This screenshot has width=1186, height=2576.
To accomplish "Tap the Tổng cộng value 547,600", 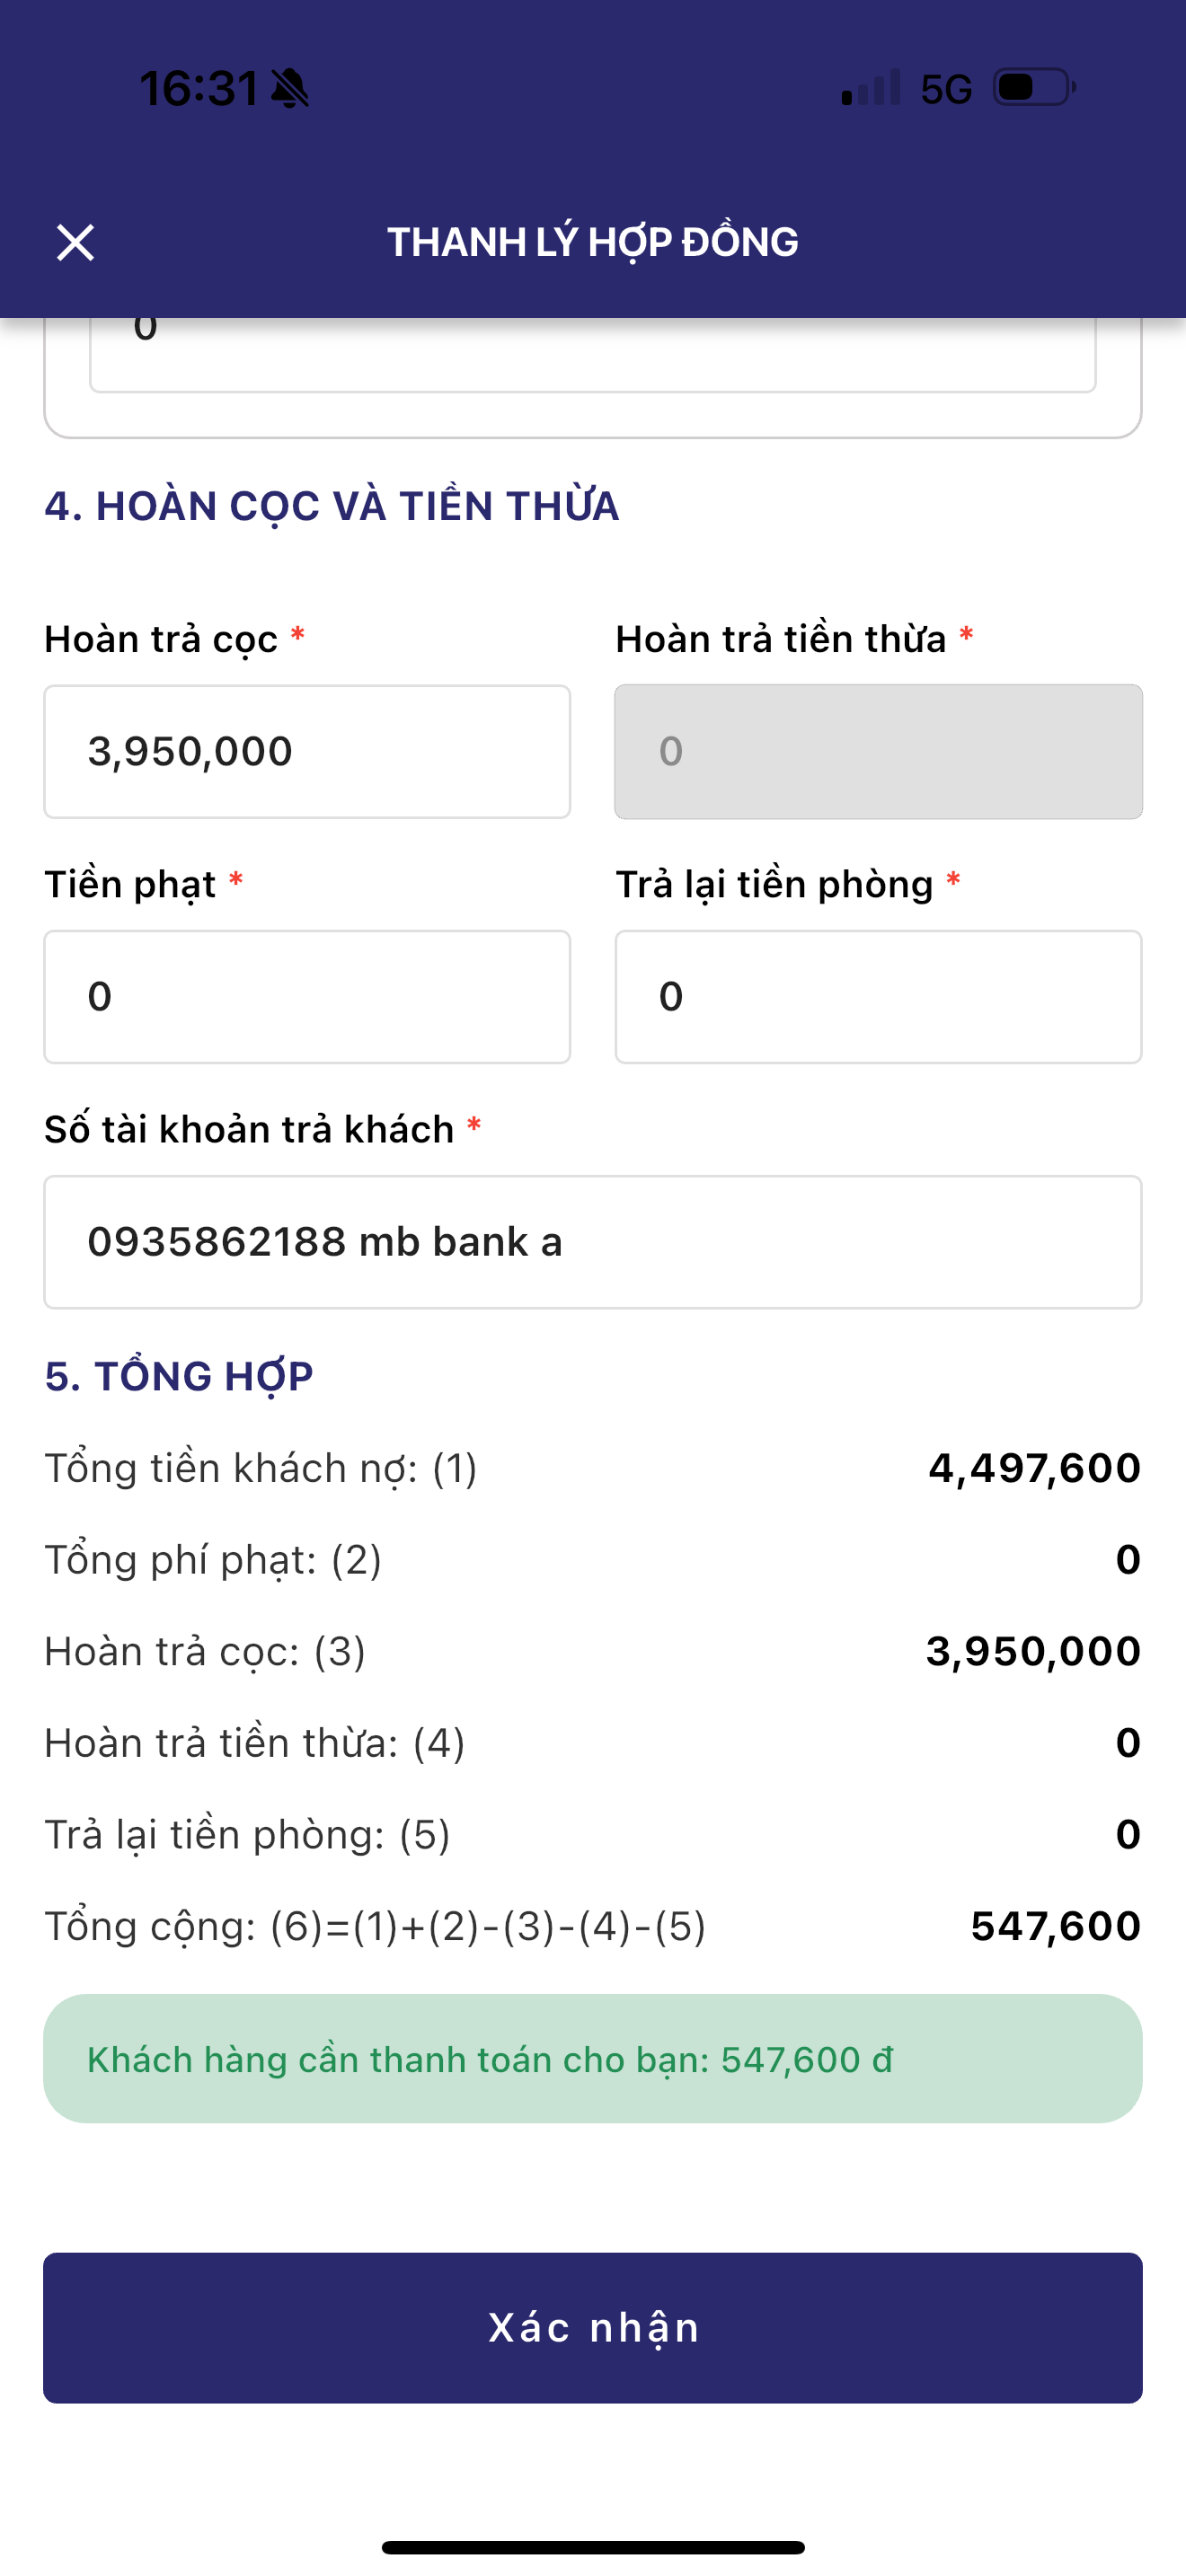I will [1055, 1926].
